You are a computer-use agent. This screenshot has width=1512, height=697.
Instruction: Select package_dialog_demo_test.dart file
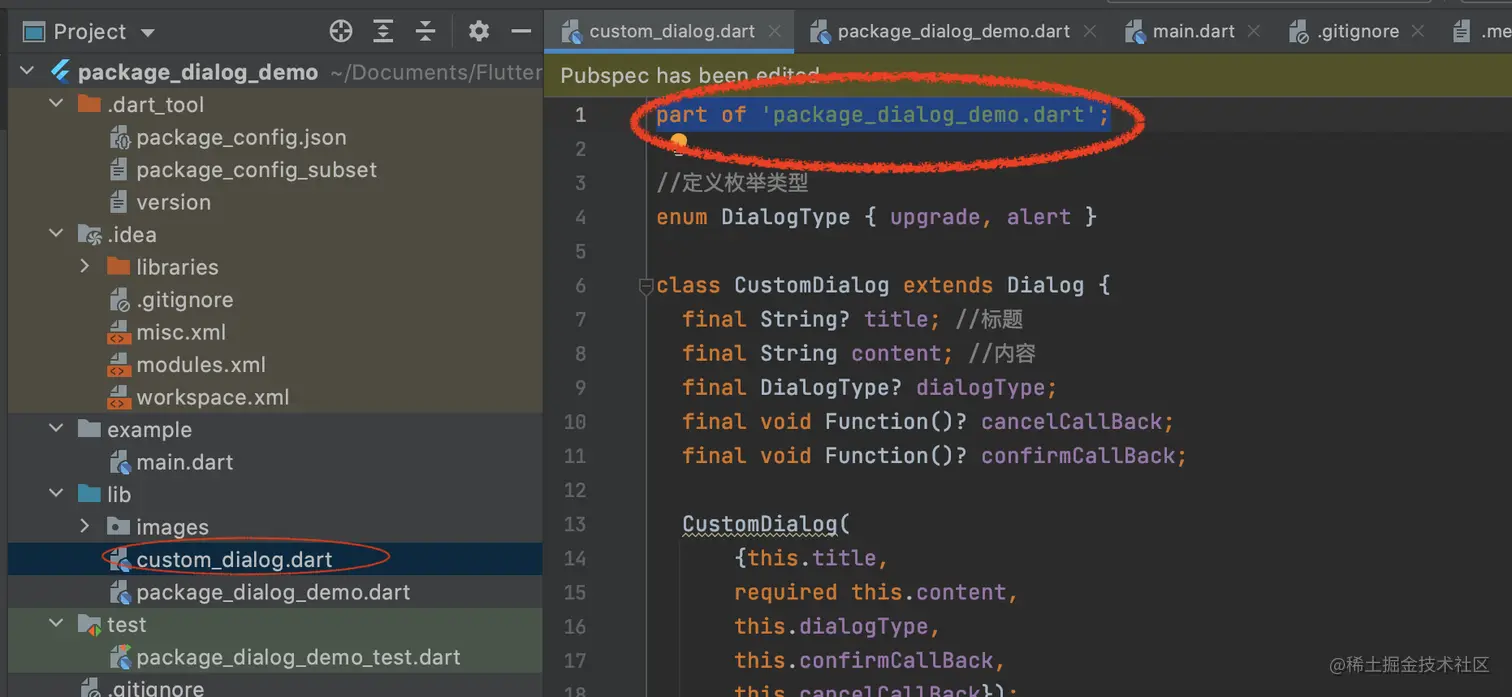[298, 657]
